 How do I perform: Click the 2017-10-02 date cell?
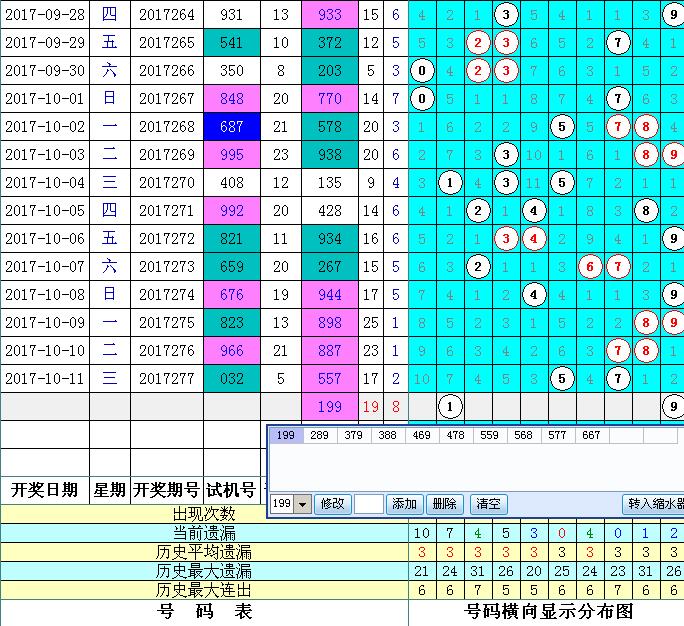pyautogui.click(x=44, y=127)
